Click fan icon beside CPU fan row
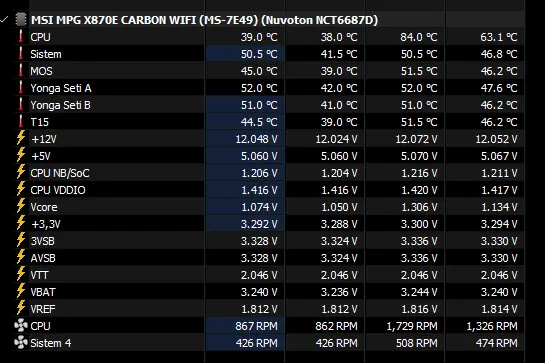The height and width of the screenshot is (363, 545). [21, 325]
